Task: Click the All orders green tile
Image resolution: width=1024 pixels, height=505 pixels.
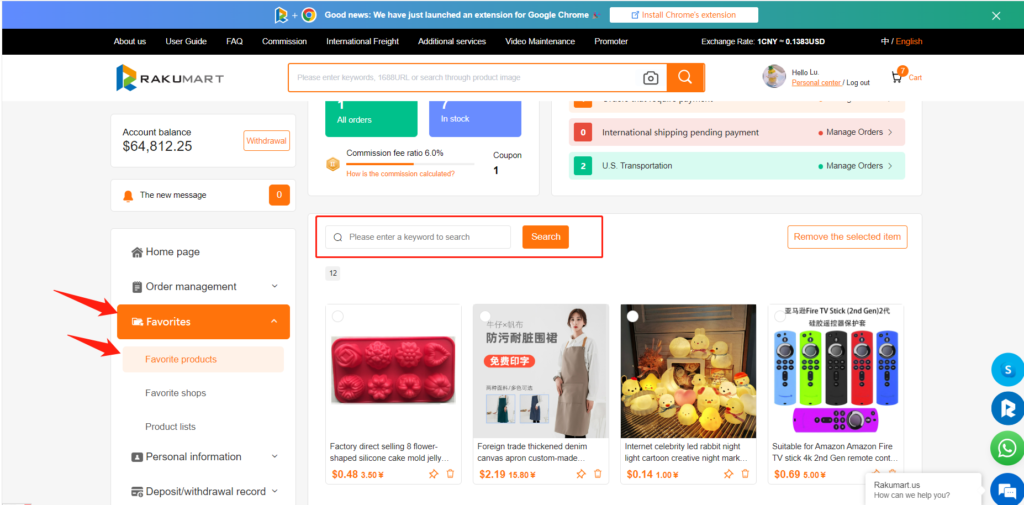Action: pyautogui.click(x=371, y=118)
